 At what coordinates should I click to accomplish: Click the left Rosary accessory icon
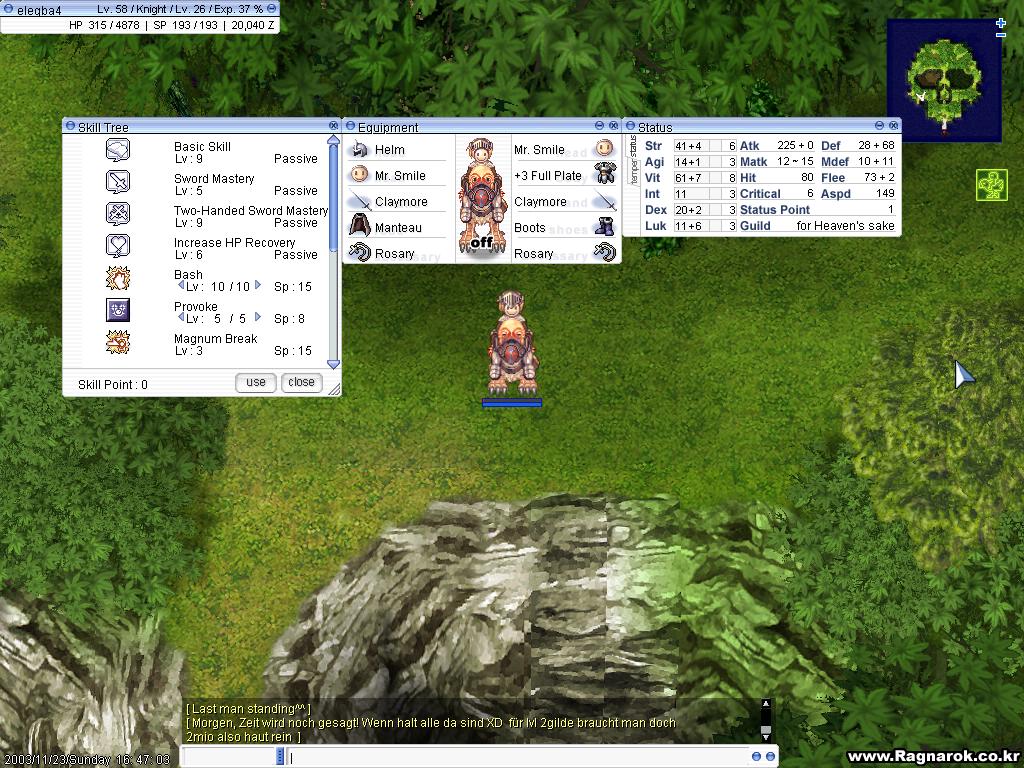point(359,252)
